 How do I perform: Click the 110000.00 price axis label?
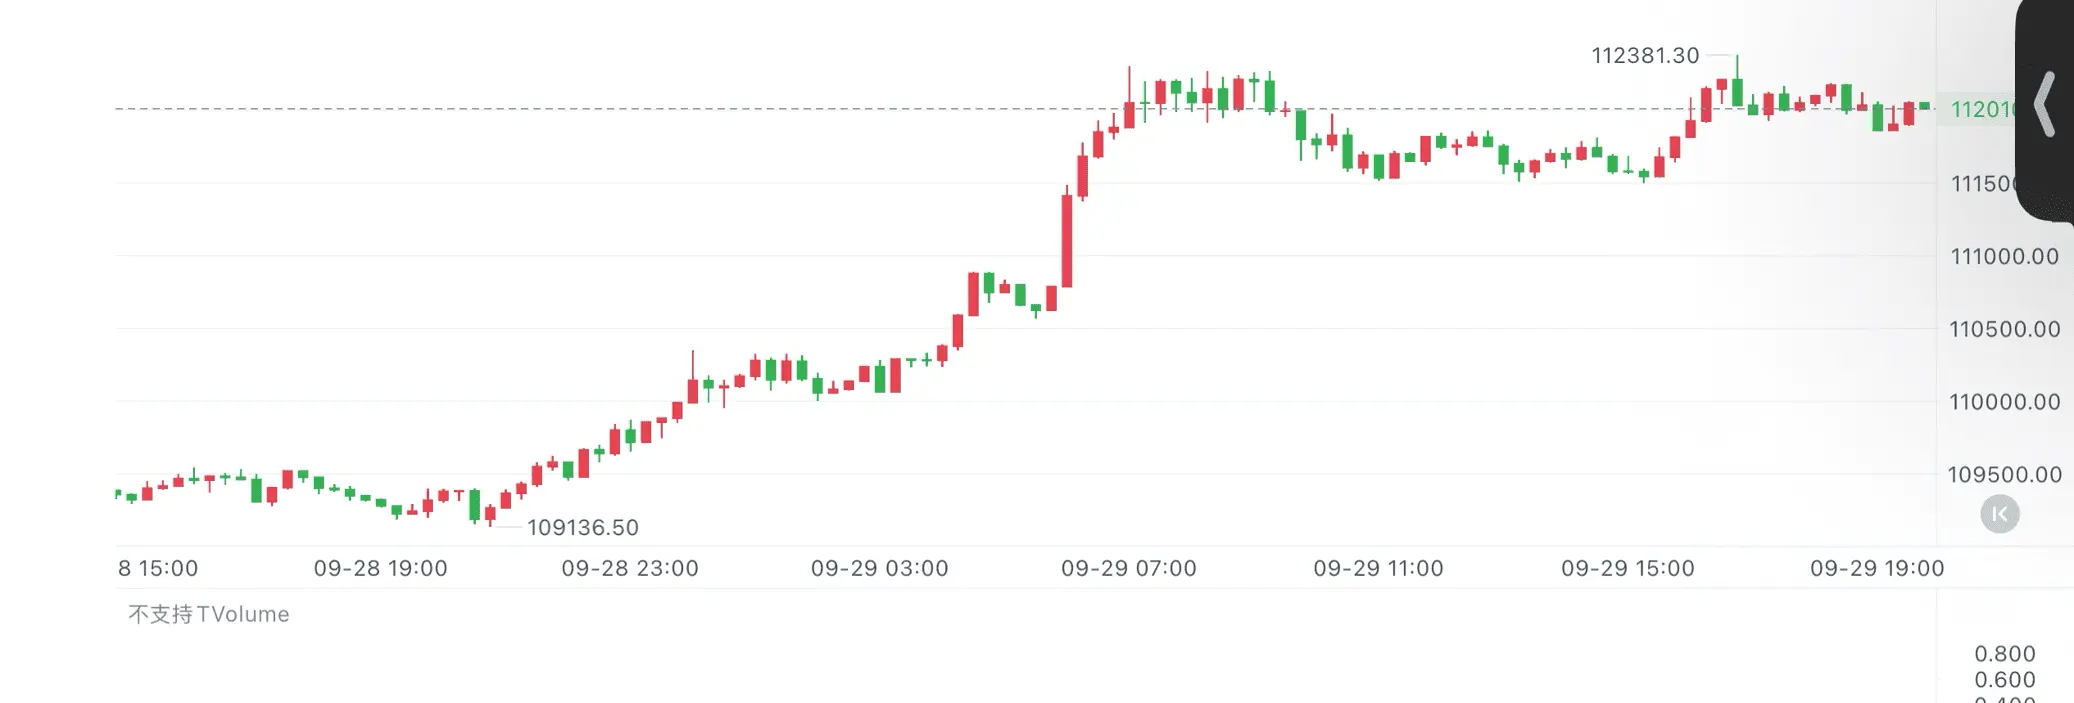point(2004,402)
